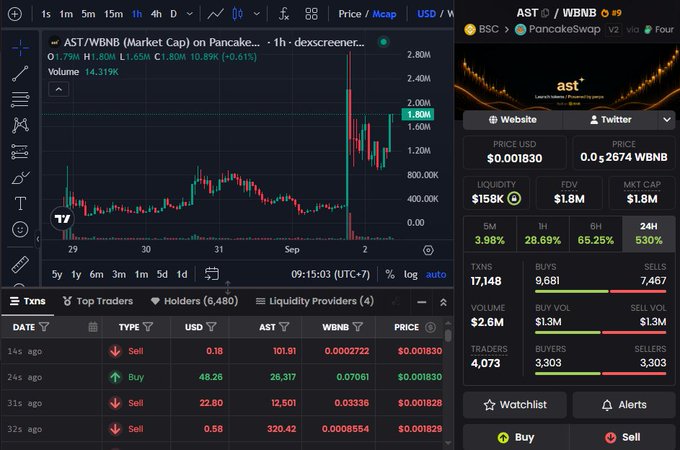The height and width of the screenshot is (450, 680).
Task: Filter transactions by WBNB funnel icon
Action: click(357, 327)
